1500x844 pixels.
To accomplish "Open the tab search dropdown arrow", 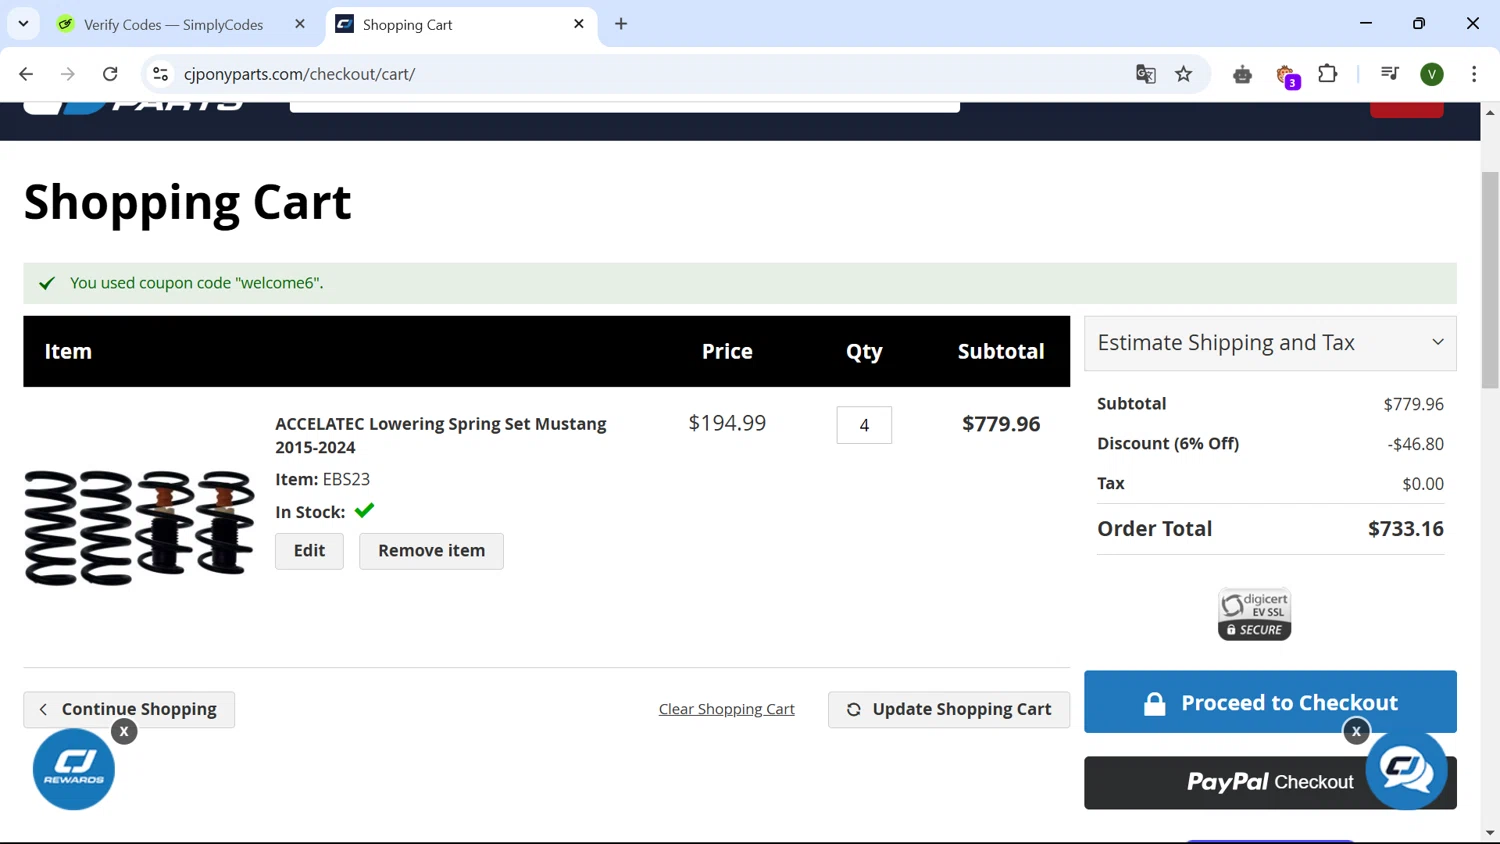I will (x=23, y=24).
